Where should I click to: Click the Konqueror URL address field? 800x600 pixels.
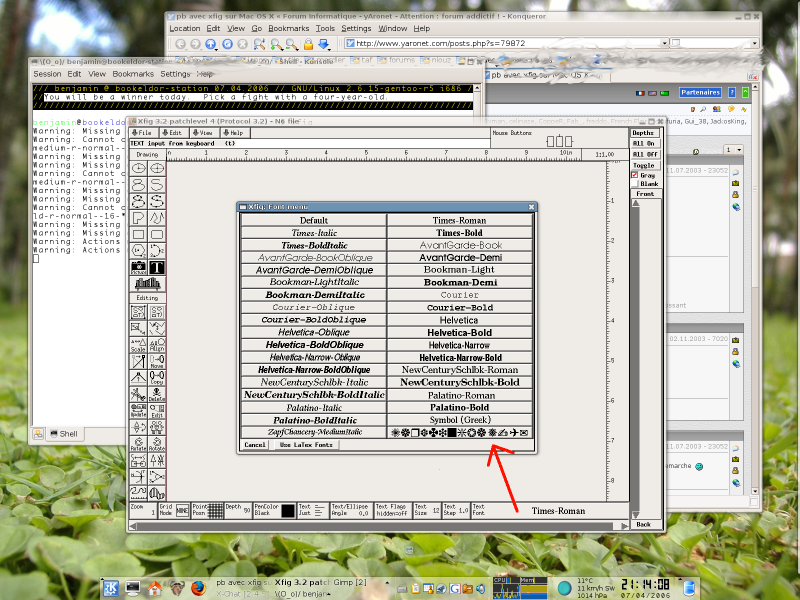pos(504,43)
